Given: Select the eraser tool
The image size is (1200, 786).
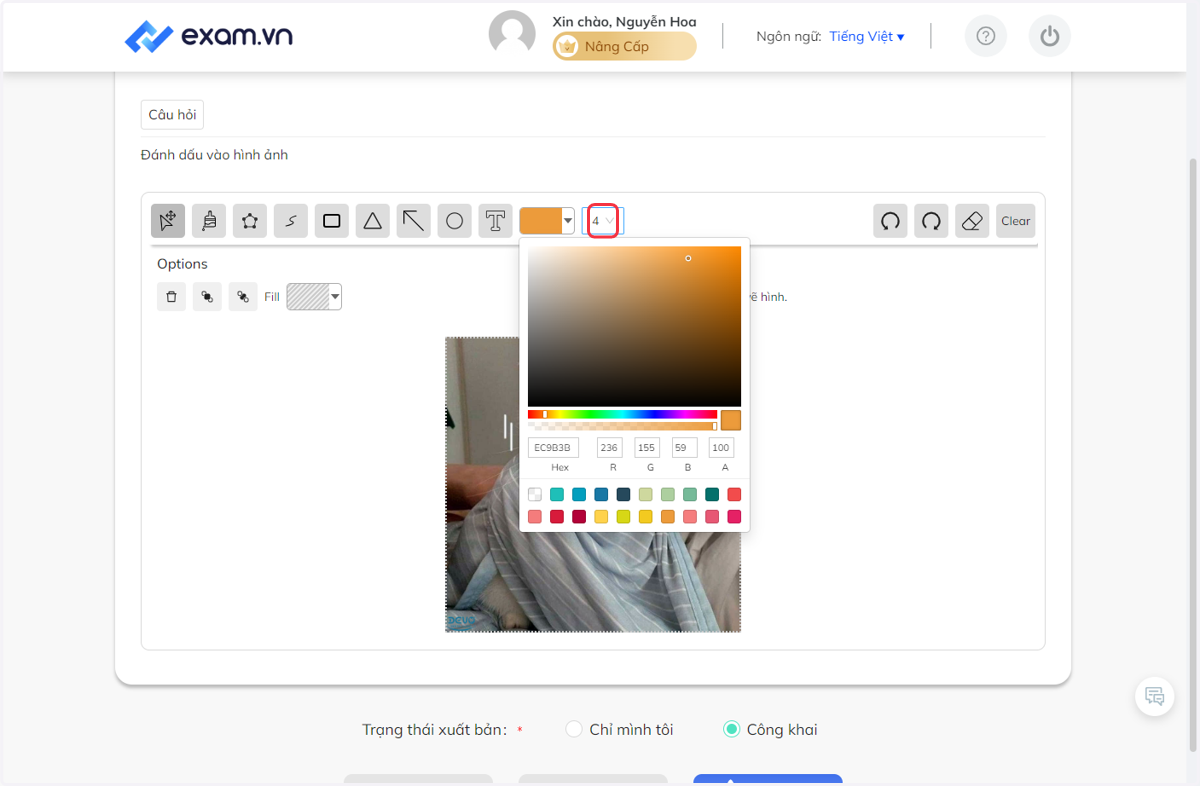Looking at the screenshot, I should point(972,221).
